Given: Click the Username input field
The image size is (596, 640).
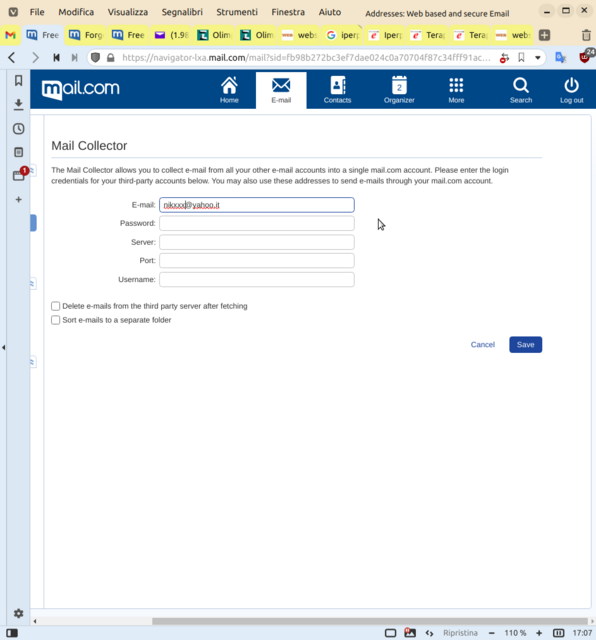Looking at the screenshot, I should [257, 280].
